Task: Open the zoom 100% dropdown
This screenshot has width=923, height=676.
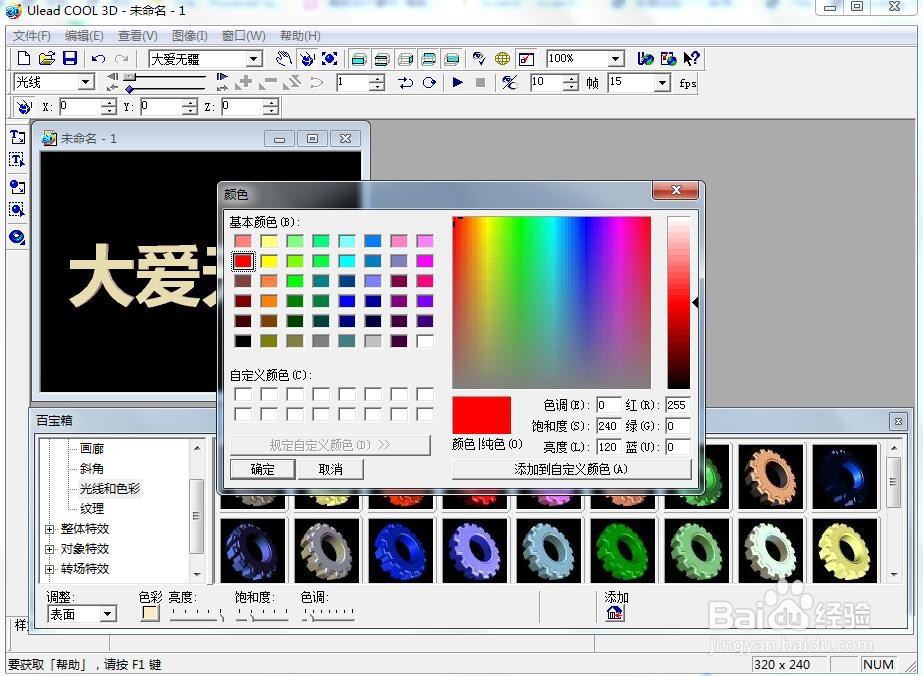Action: coord(615,58)
